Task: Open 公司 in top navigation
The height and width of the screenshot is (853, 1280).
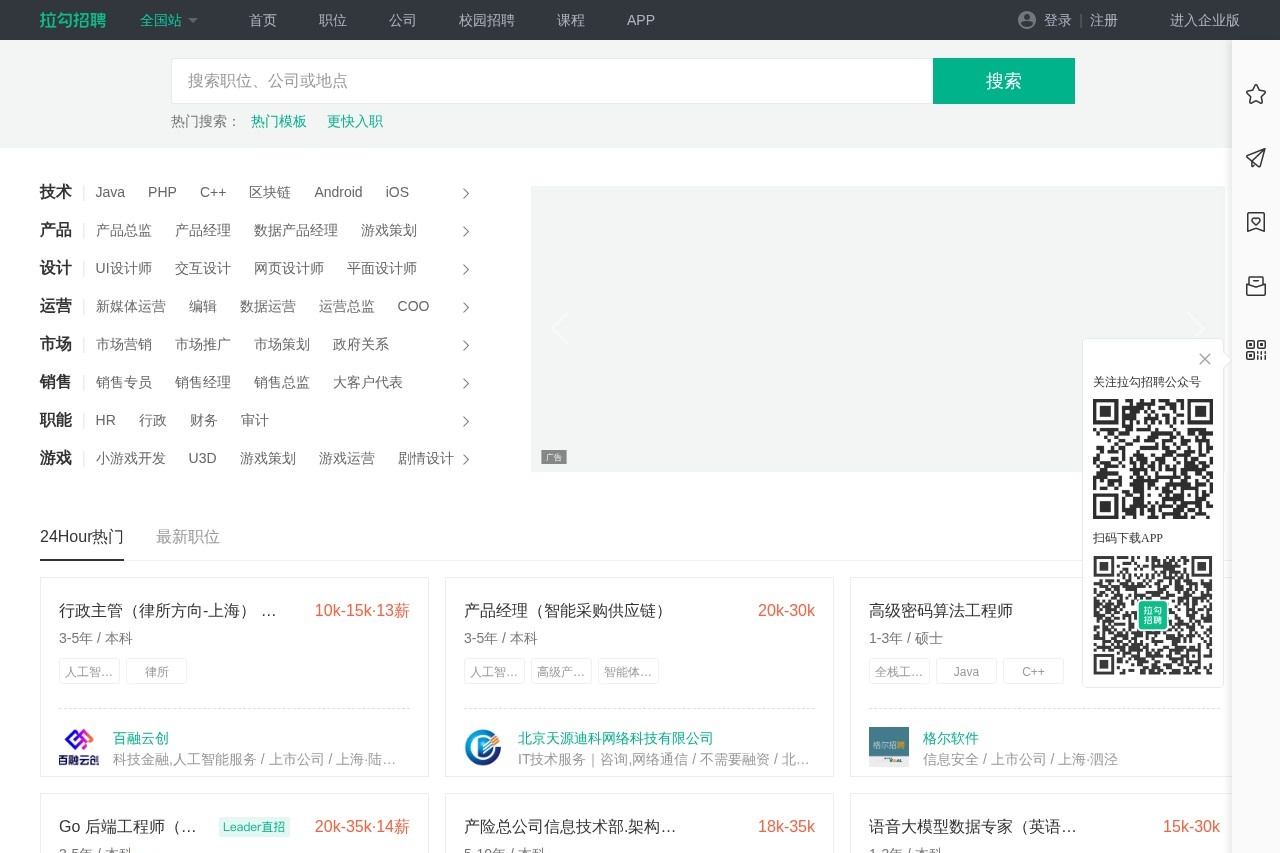Action: [x=403, y=20]
